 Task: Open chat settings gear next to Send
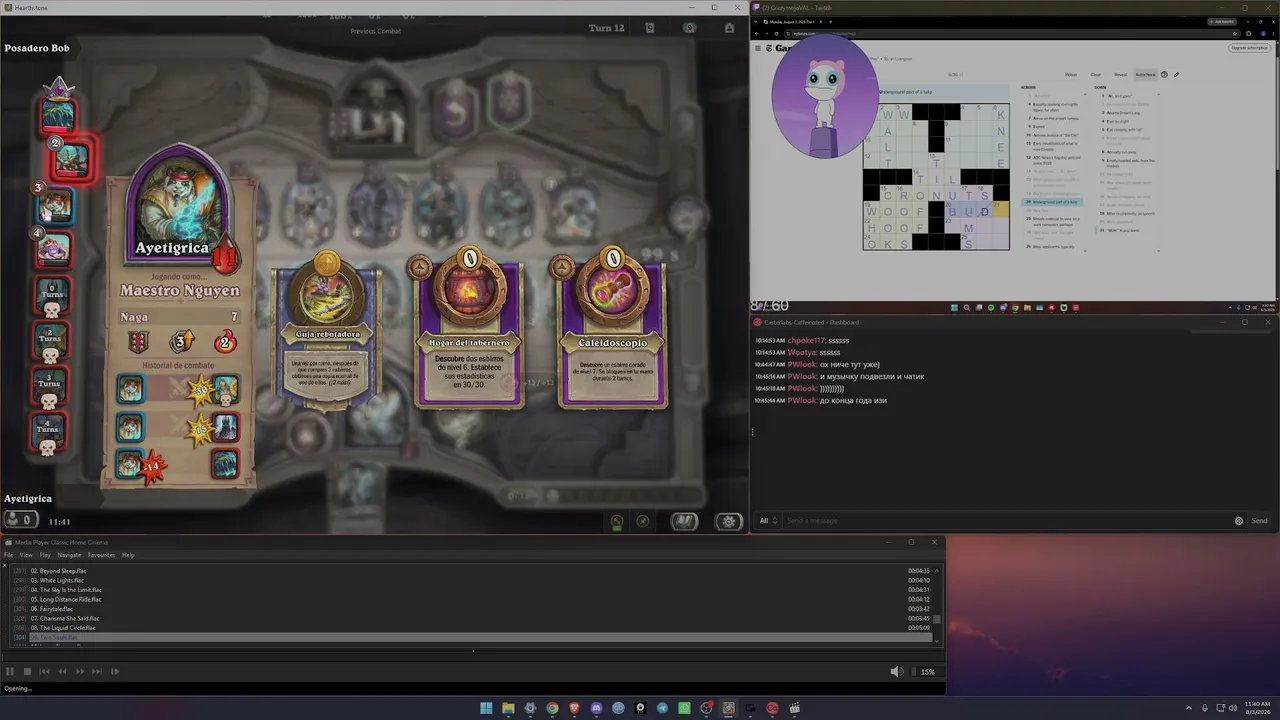click(1239, 521)
